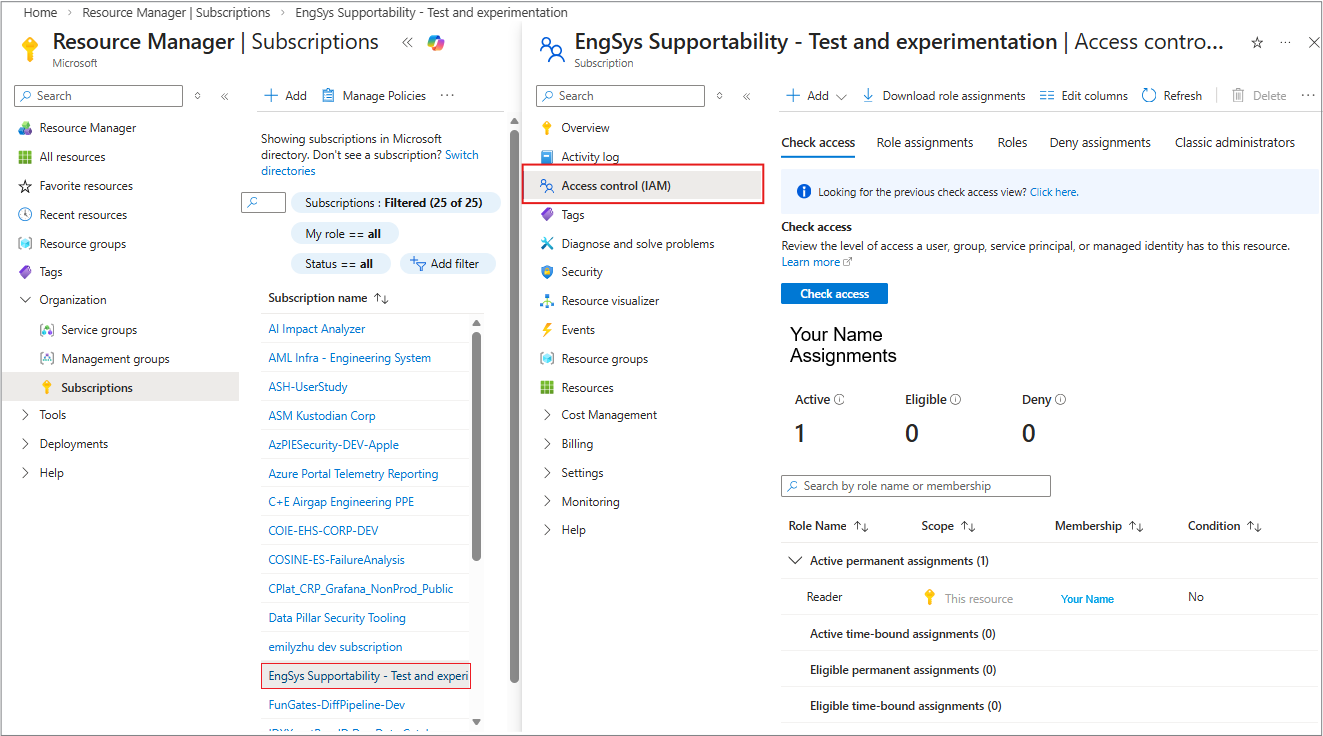This screenshot has height=736, width=1323.
Task: Open the Switch directories link
Action: point(461,155)
